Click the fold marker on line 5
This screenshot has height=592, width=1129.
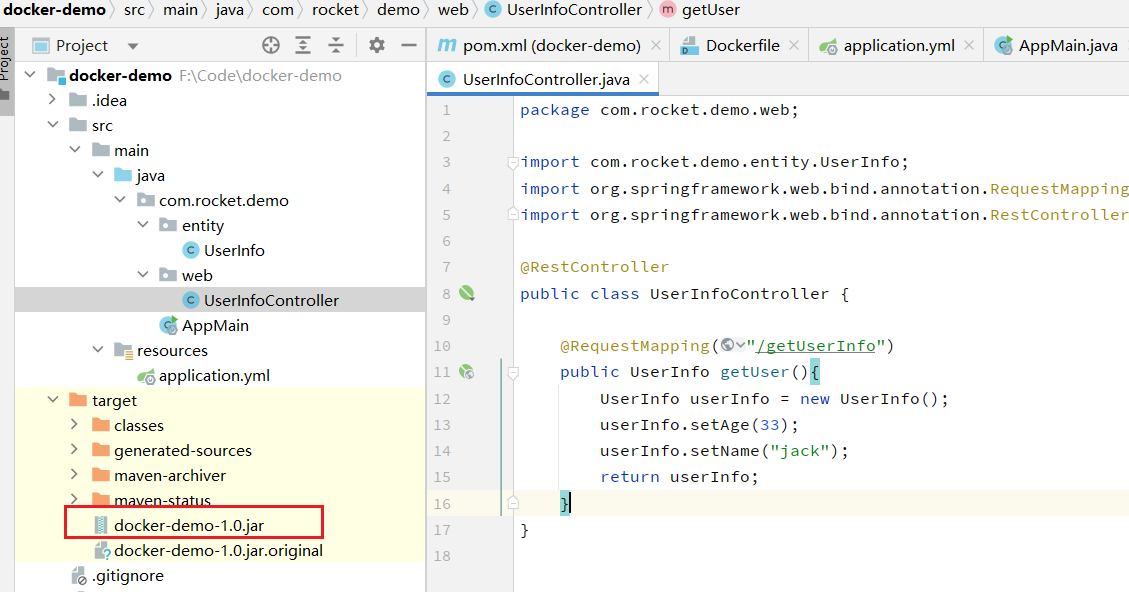(x=513, y=214)
